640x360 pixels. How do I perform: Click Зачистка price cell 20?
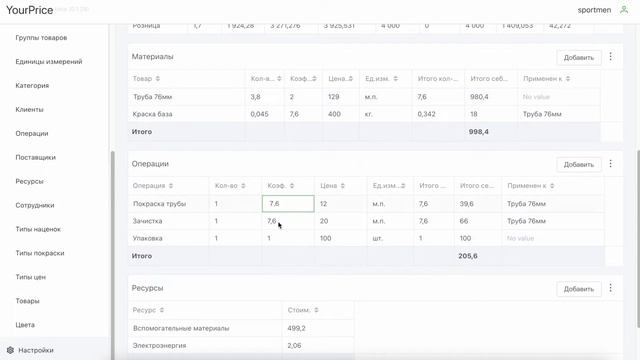[x=324, y=221]
